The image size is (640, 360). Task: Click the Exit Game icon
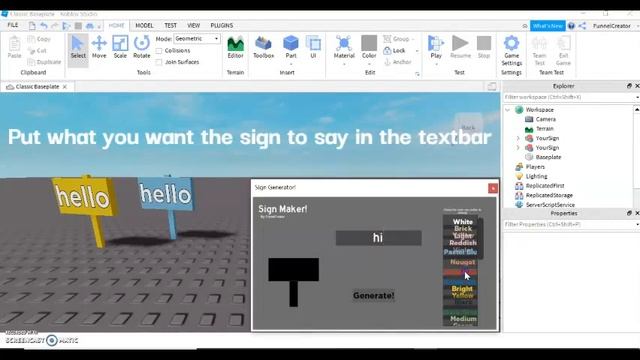click(x=563, y=51)
